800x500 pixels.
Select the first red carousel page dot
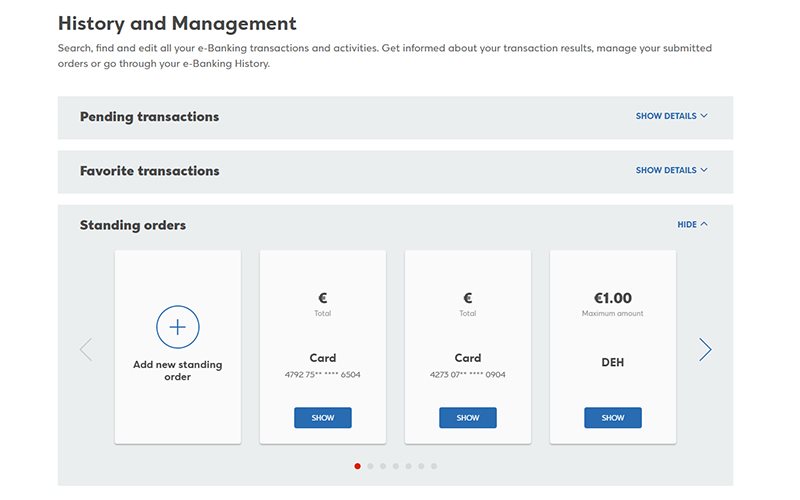(x=357, y=466)
